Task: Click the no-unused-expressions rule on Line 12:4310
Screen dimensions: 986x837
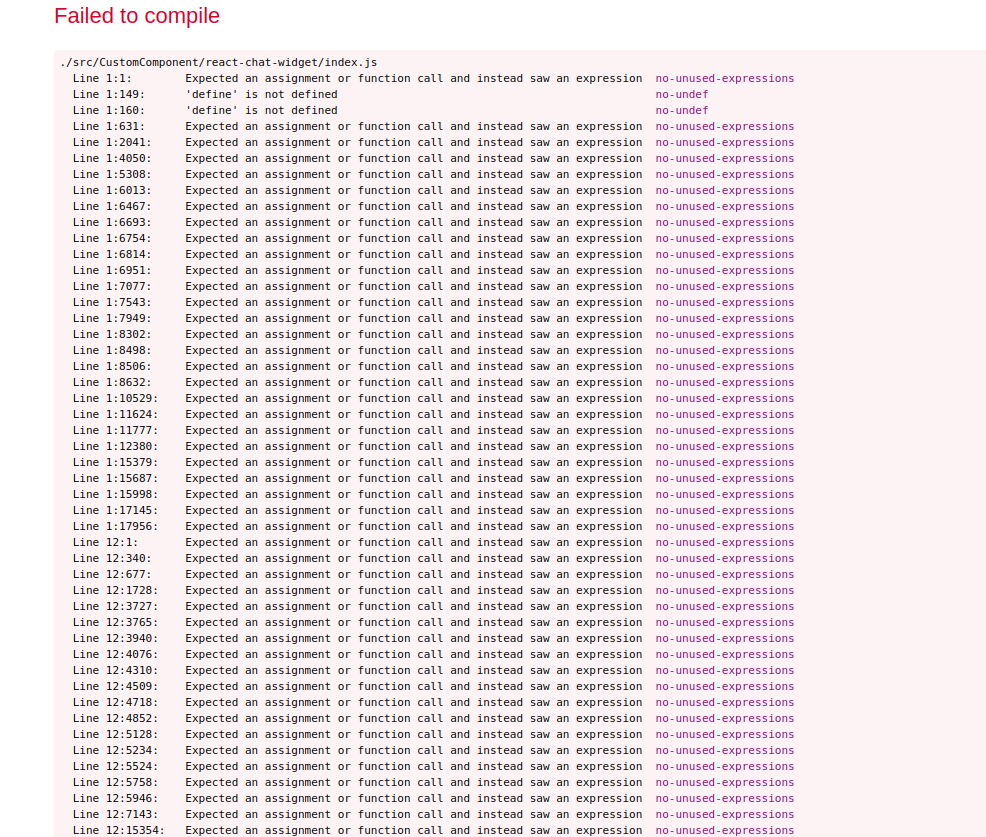Action: click(724, 671)
